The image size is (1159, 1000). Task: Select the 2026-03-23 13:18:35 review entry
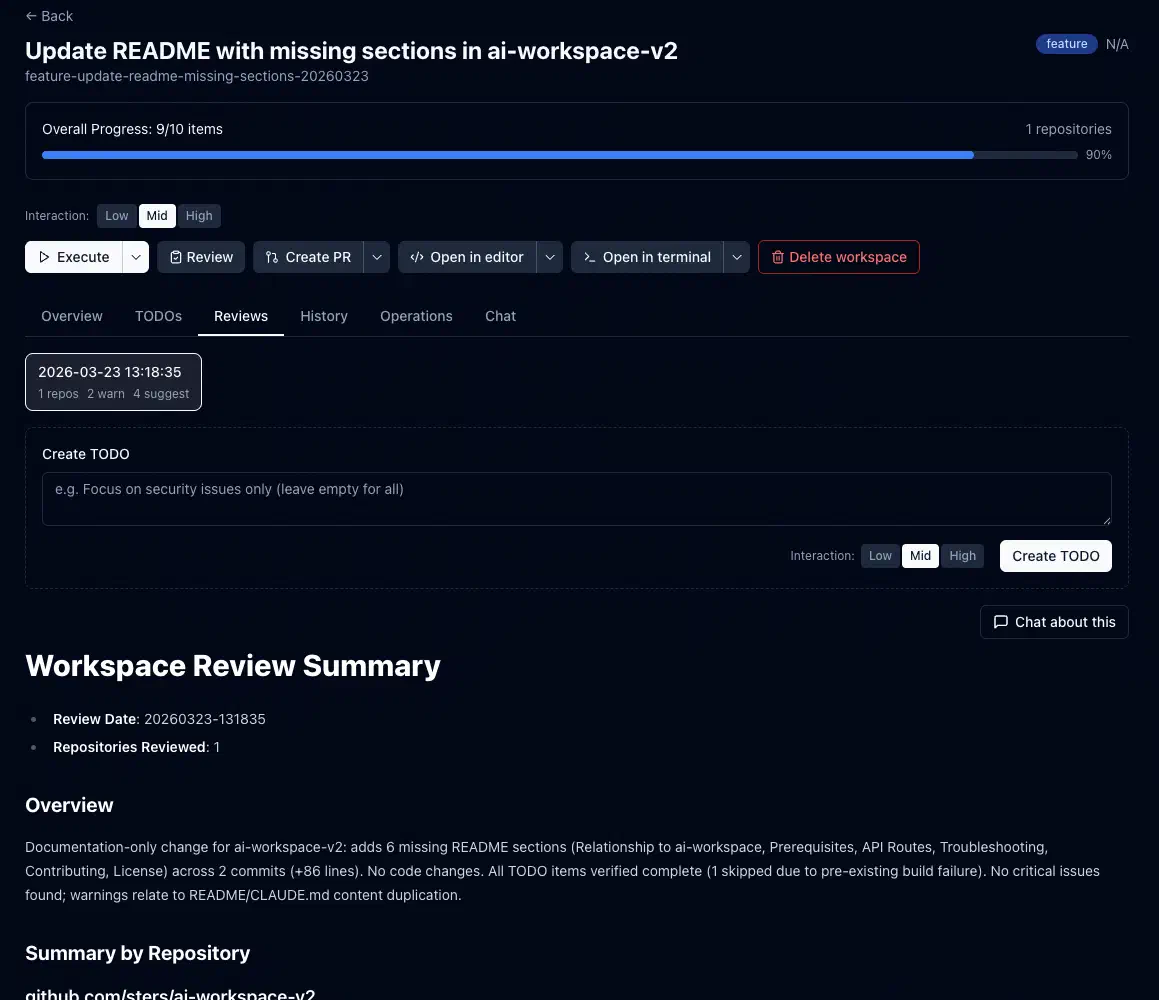(x=113, y=382)
